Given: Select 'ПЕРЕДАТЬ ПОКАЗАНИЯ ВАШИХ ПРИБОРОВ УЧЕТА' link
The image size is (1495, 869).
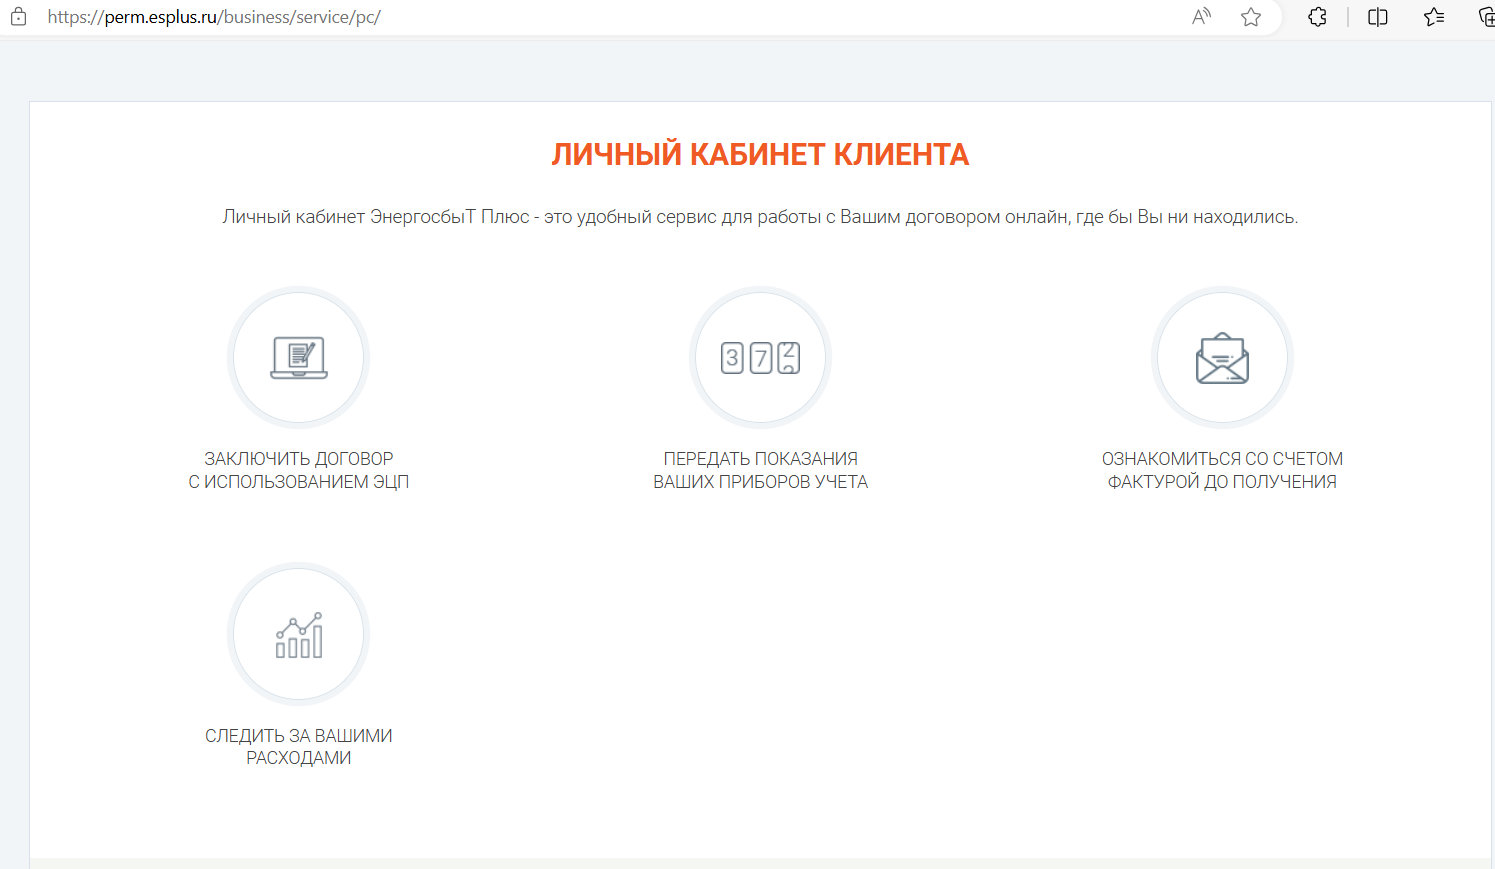Looking at the screenshot, I should coord(760,470).
